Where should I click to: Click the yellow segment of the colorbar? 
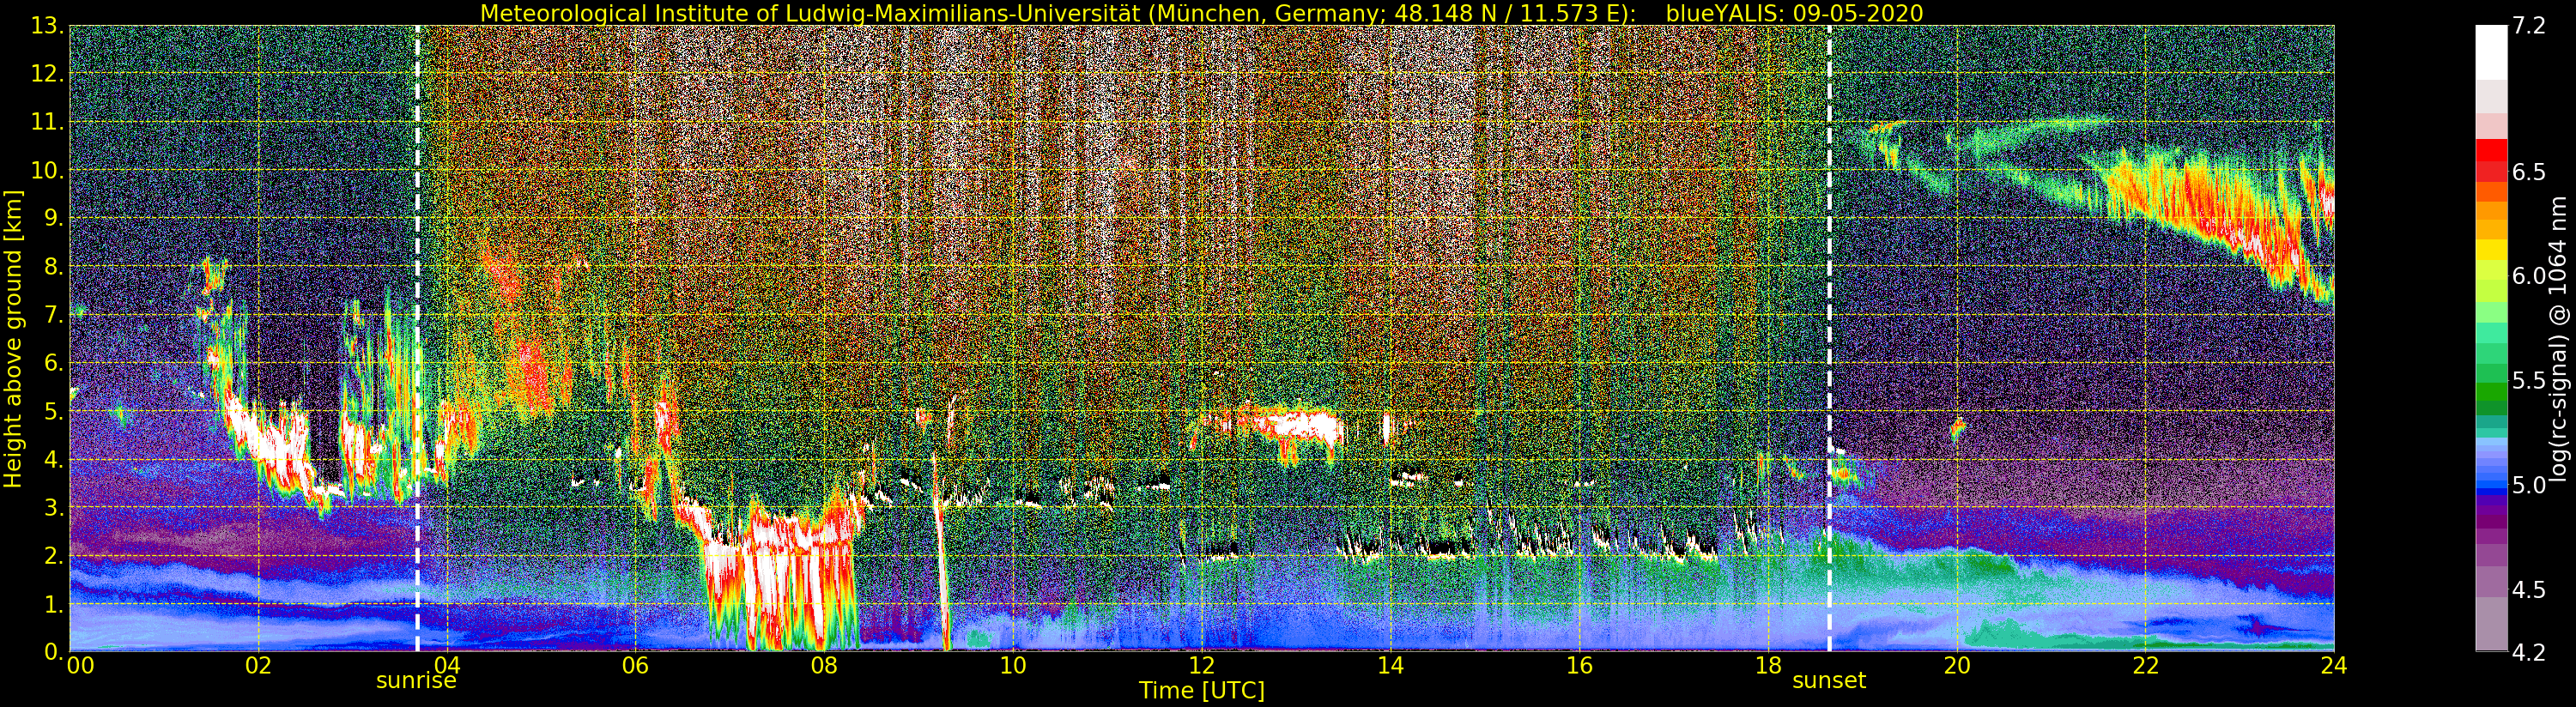2491,249
